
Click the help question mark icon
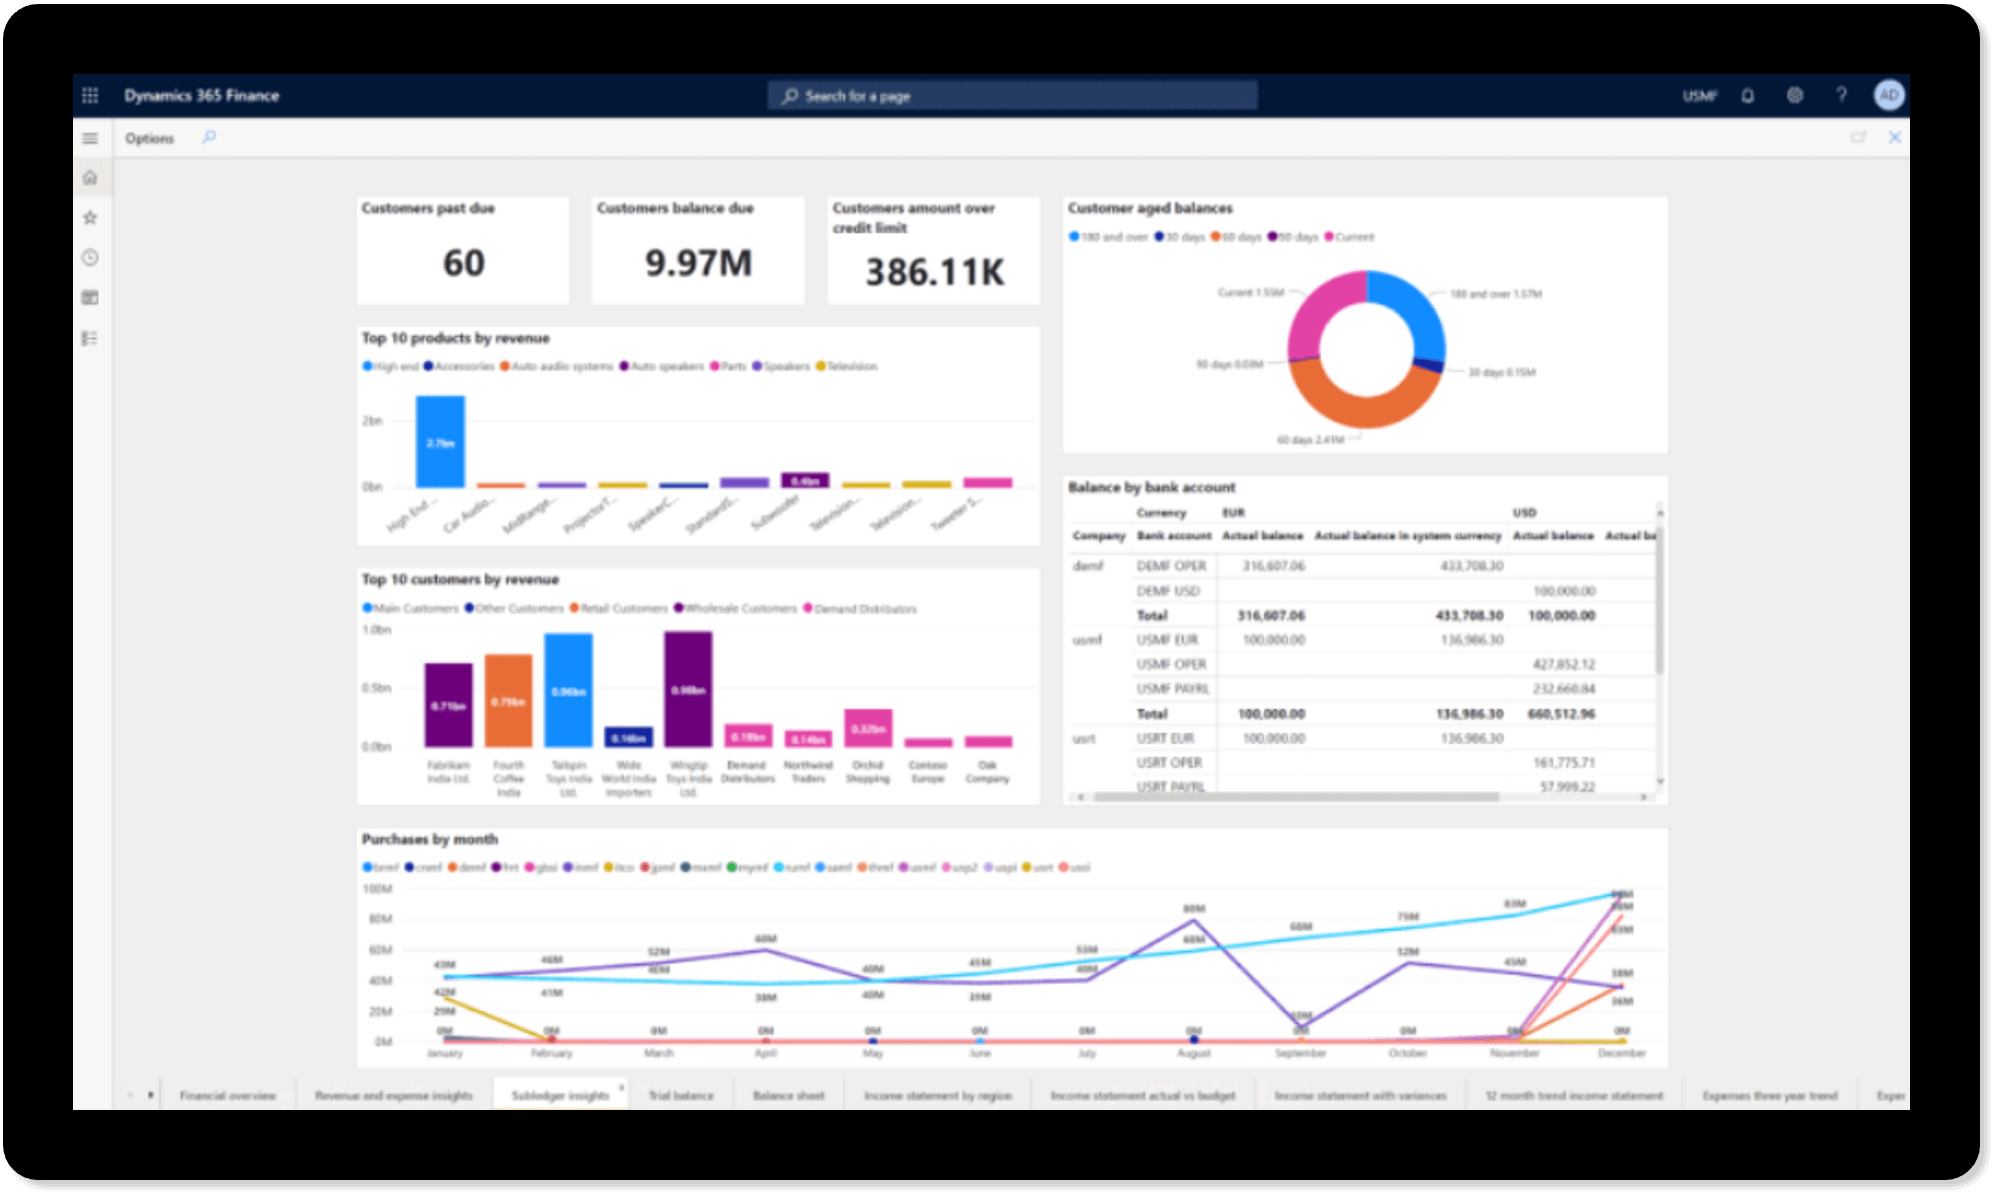(x=1841, y=96)
